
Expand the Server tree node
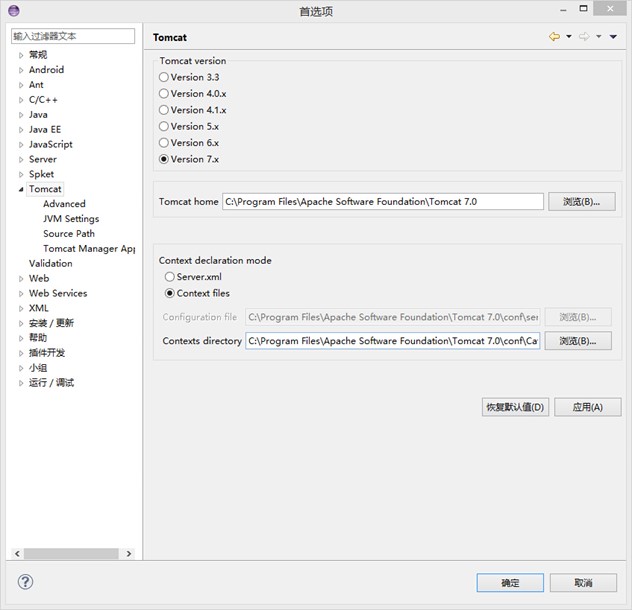coord(21,160)
